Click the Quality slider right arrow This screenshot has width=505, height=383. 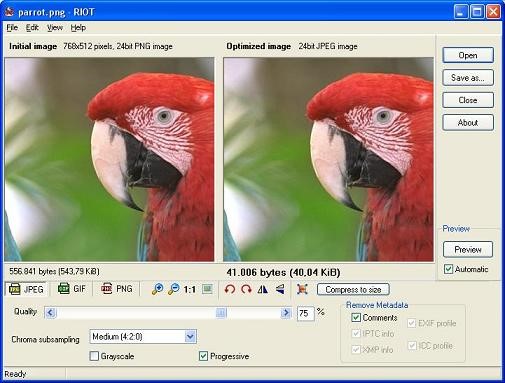point(285,313)
